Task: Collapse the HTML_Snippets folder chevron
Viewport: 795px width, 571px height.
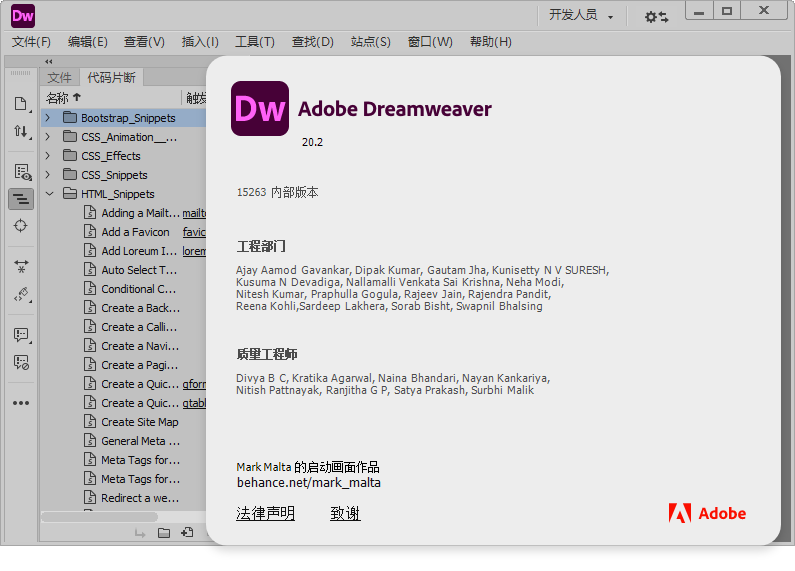Action: click(x=49, y=194)
